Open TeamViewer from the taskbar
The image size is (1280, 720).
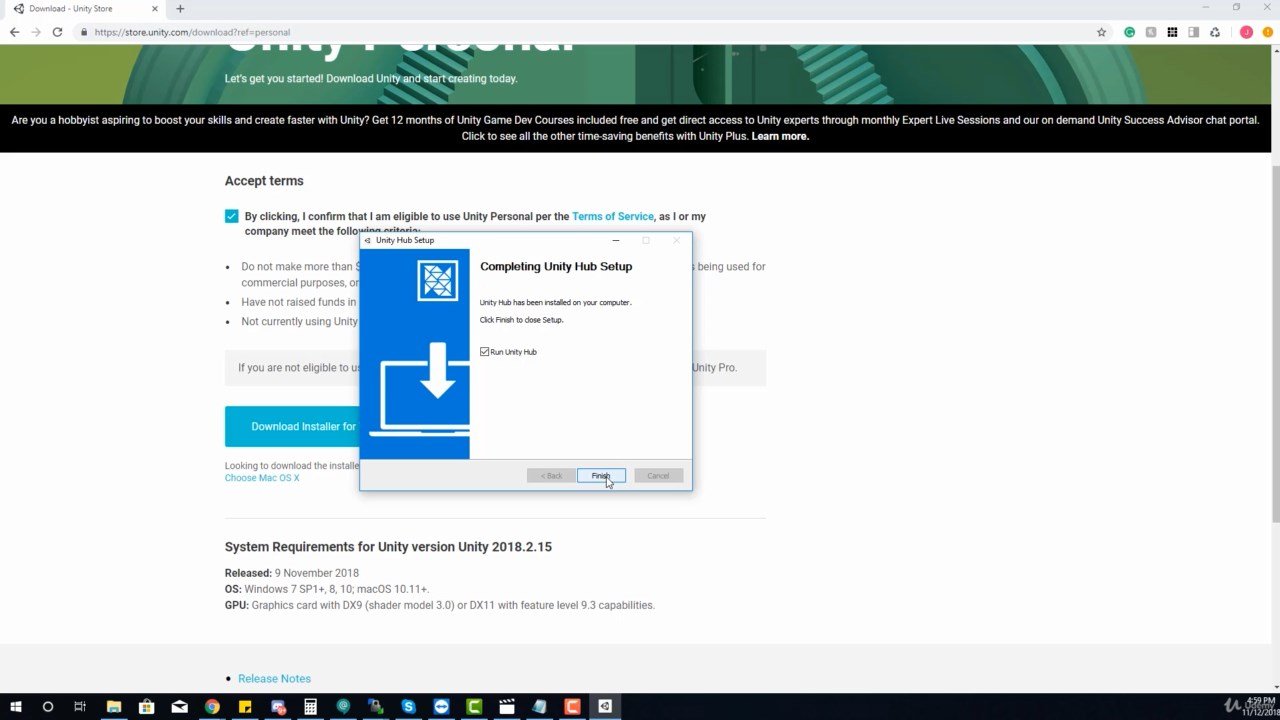click(x=441, y=706)
